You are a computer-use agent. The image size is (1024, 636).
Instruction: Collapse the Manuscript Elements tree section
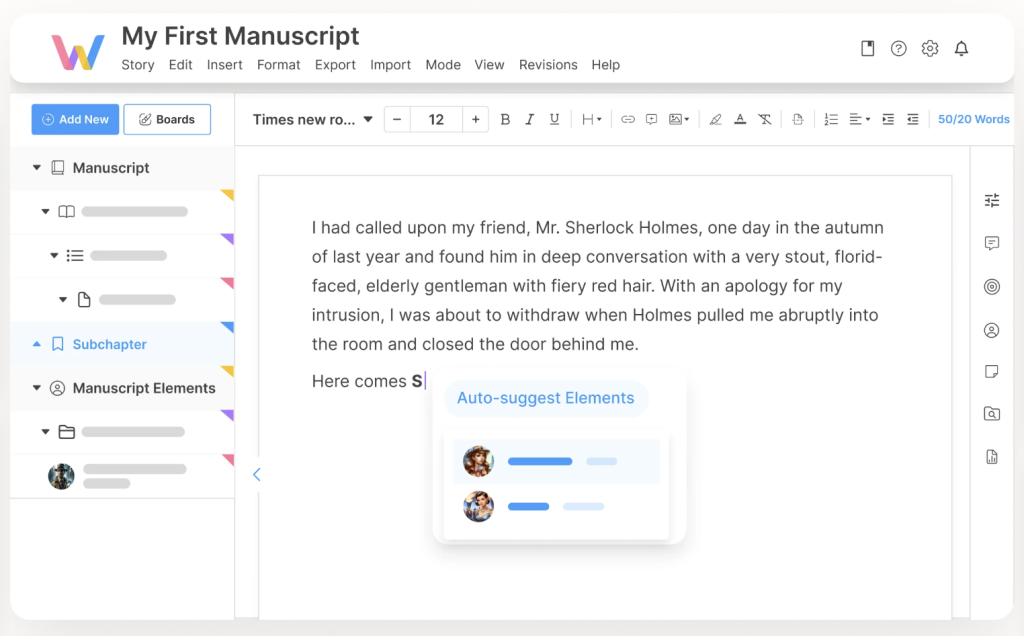(x=37, y=388)
